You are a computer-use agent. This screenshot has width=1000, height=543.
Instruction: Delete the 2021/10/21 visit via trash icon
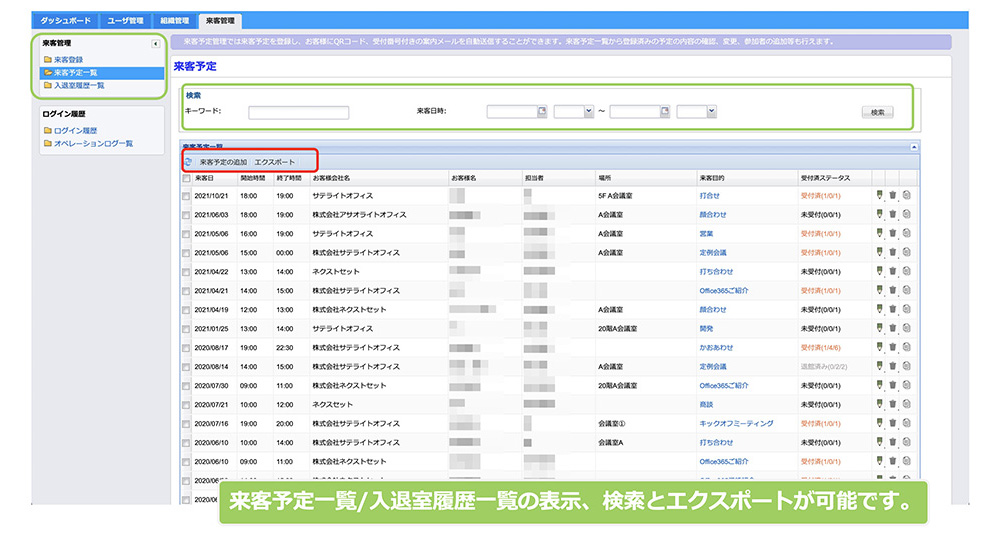pos(893,195)
